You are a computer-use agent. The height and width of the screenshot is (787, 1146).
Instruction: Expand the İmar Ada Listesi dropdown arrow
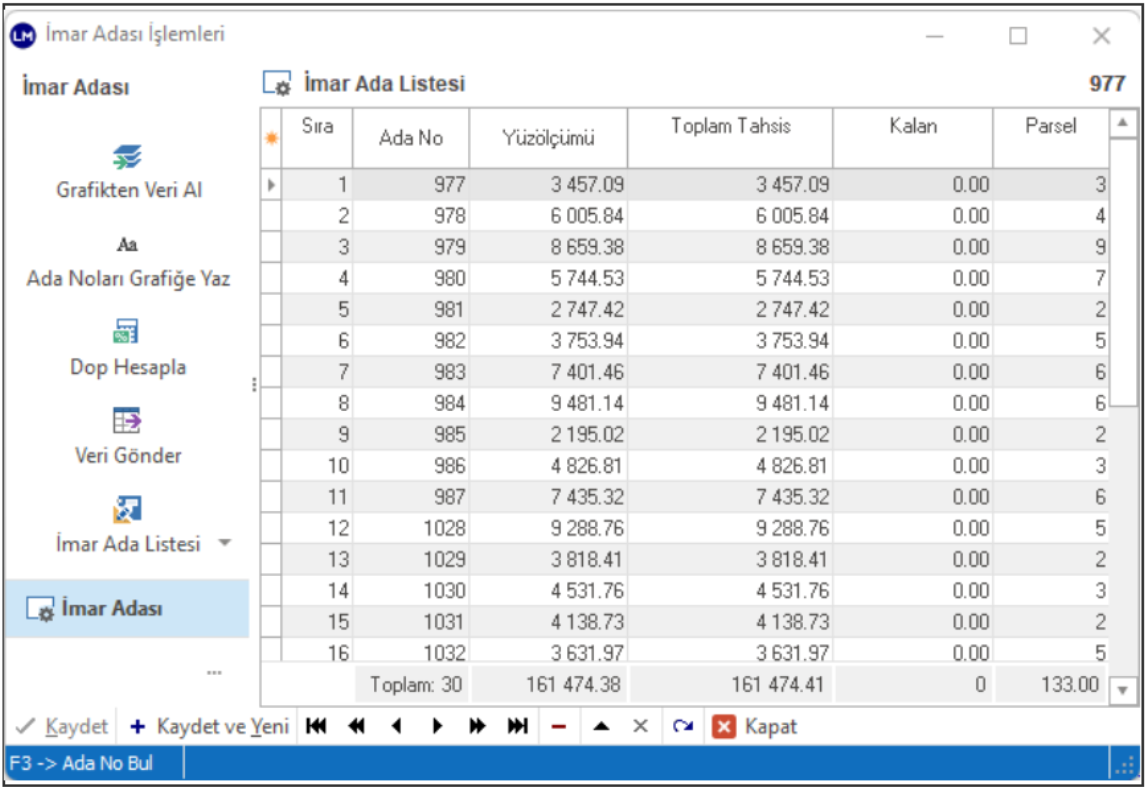[225, 543]
